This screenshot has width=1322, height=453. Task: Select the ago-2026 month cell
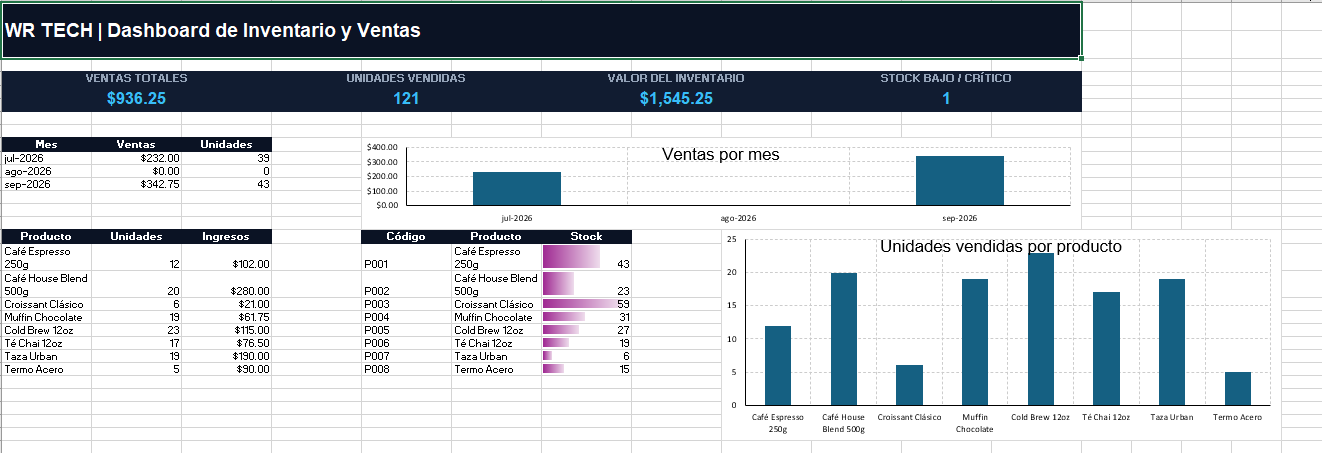point(46,171)
